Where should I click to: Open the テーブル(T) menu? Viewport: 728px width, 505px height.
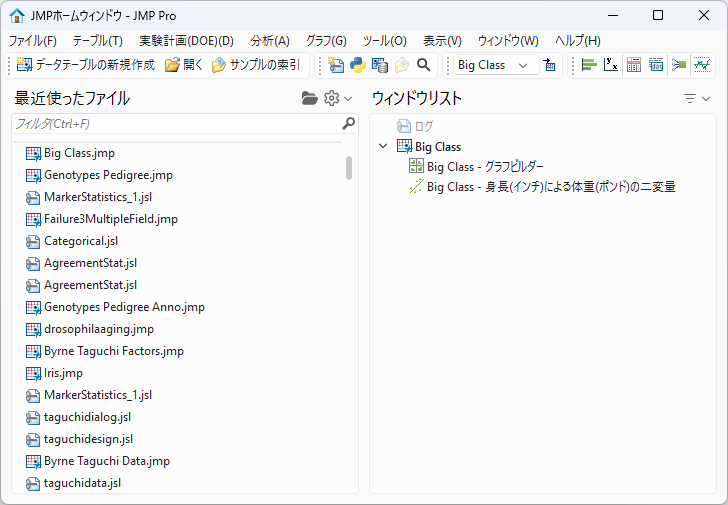98,41
